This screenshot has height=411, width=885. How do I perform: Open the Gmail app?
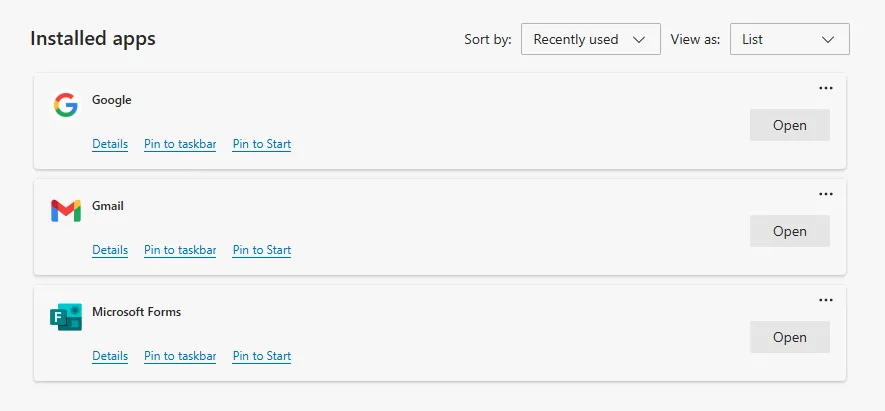[789, 231]
